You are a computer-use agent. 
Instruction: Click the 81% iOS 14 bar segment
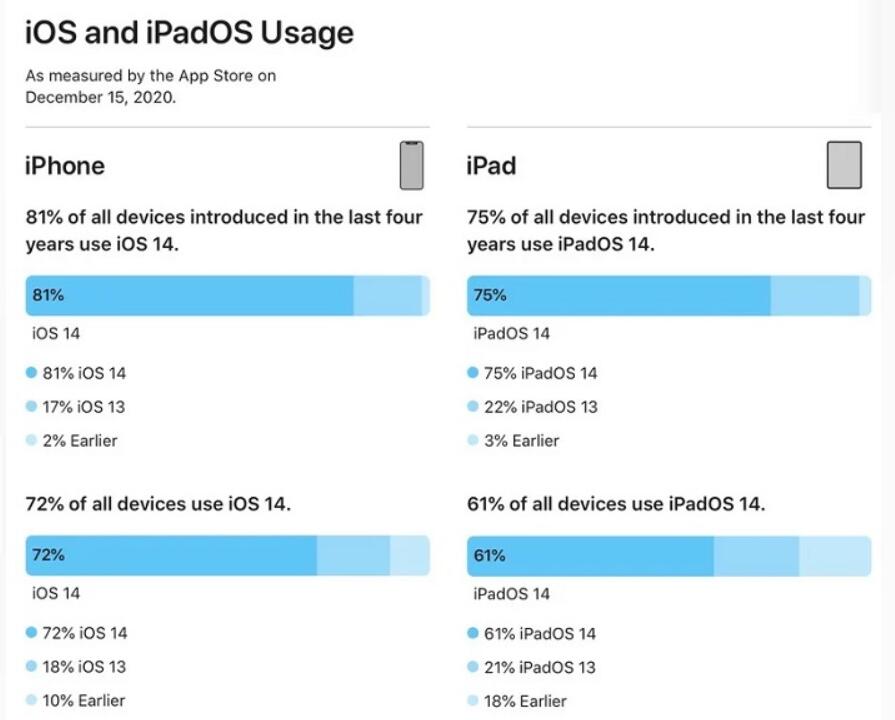tap(190, 296)
